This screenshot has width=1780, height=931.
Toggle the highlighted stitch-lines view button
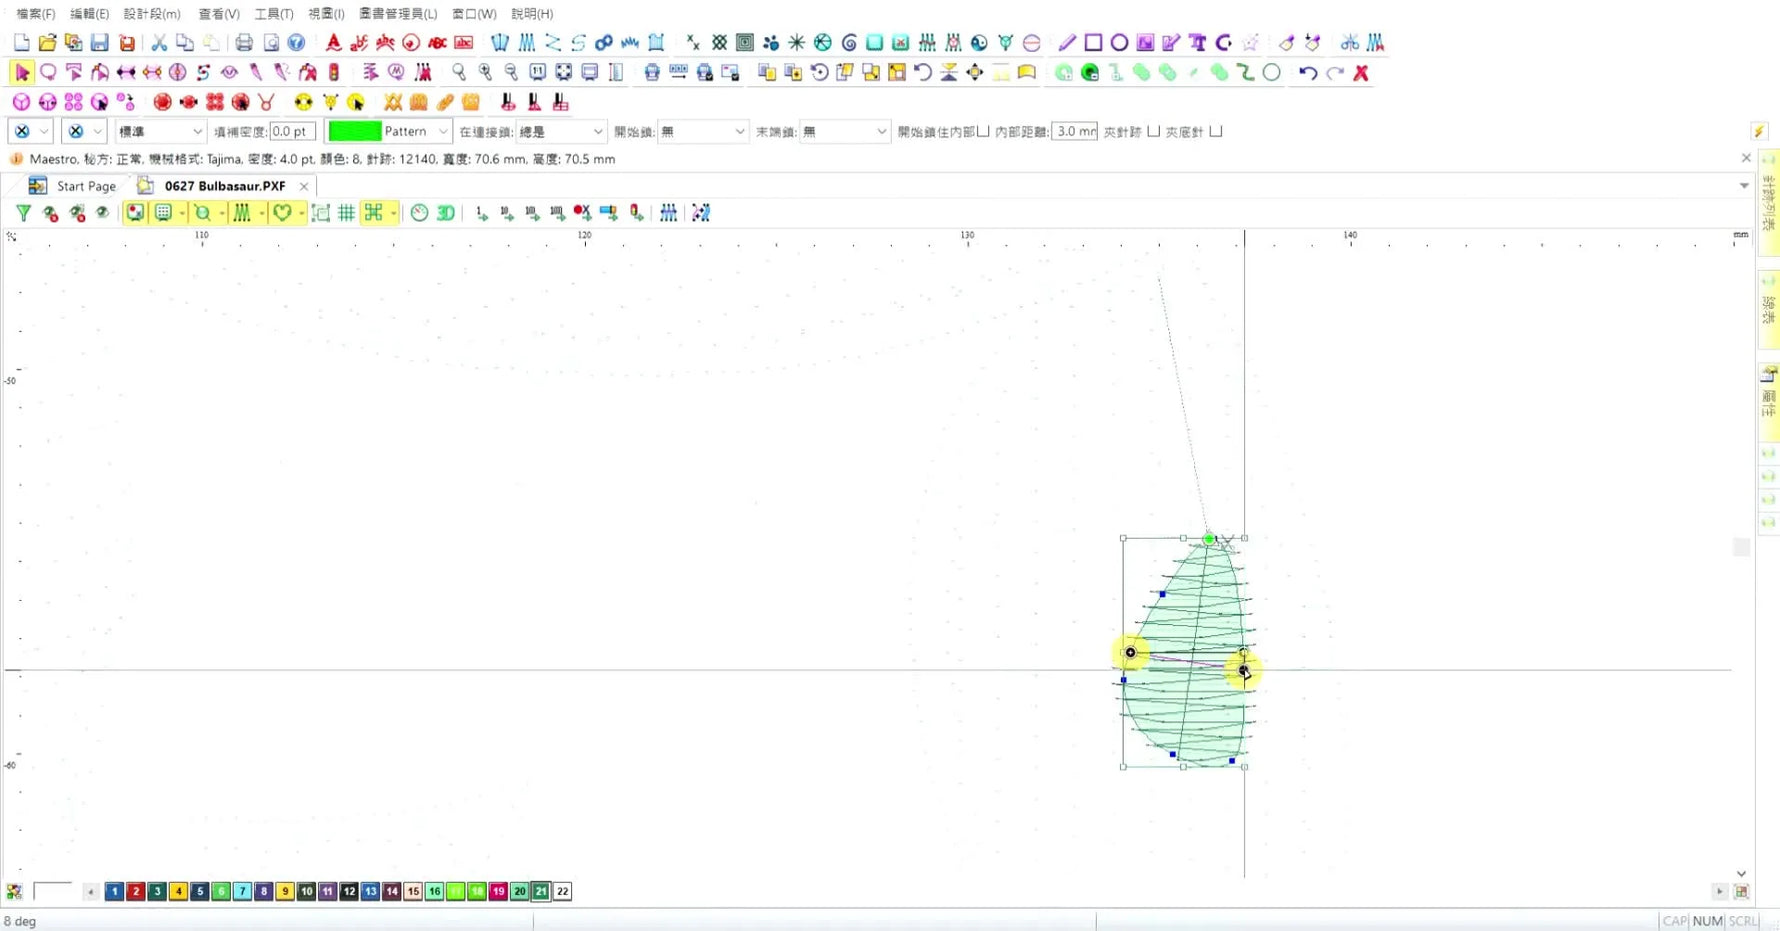(x=242, y=213)
